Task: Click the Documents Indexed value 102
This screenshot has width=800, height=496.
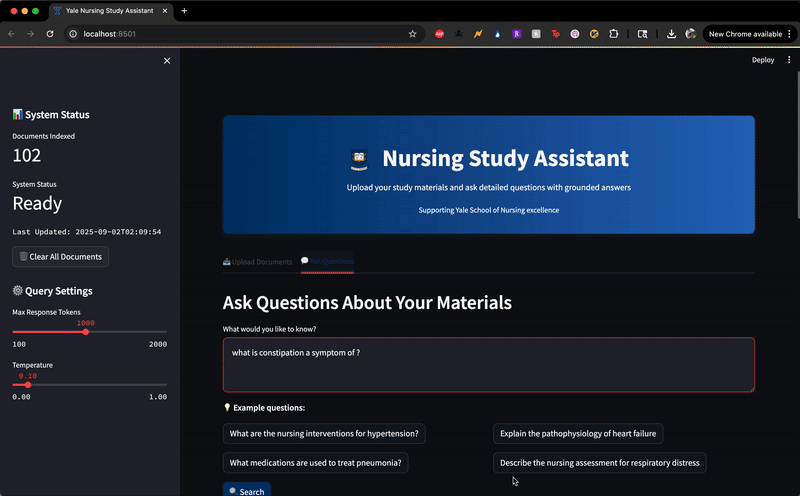Action: (x=27, y=156)
